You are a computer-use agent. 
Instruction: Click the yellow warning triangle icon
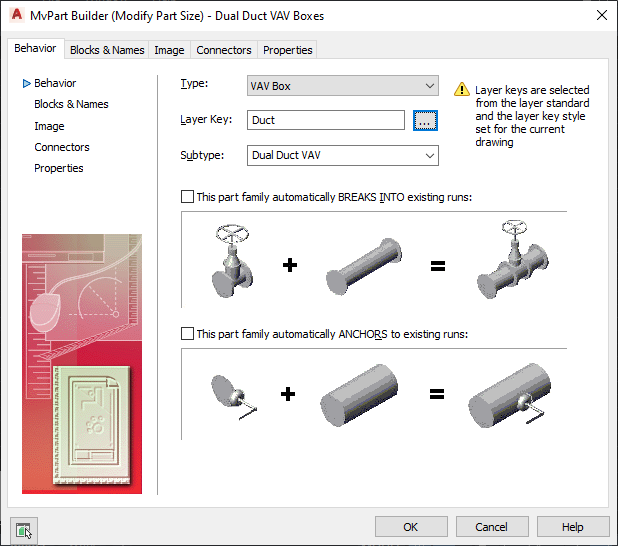pos(462,89)
